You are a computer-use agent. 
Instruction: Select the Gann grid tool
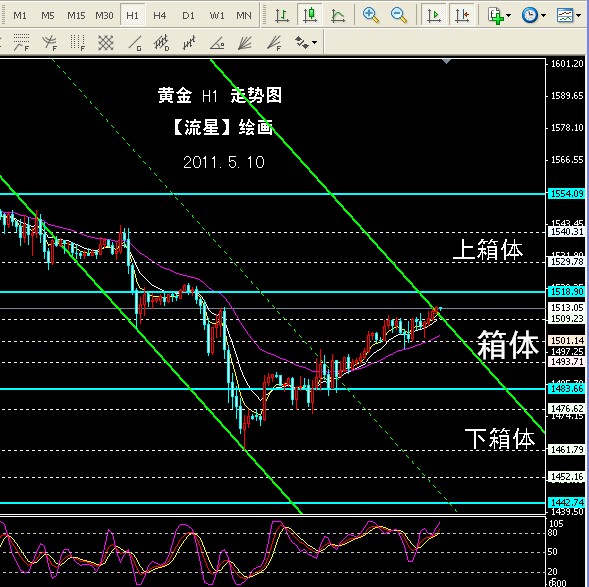pyautogui.click(x=106, y=43)
